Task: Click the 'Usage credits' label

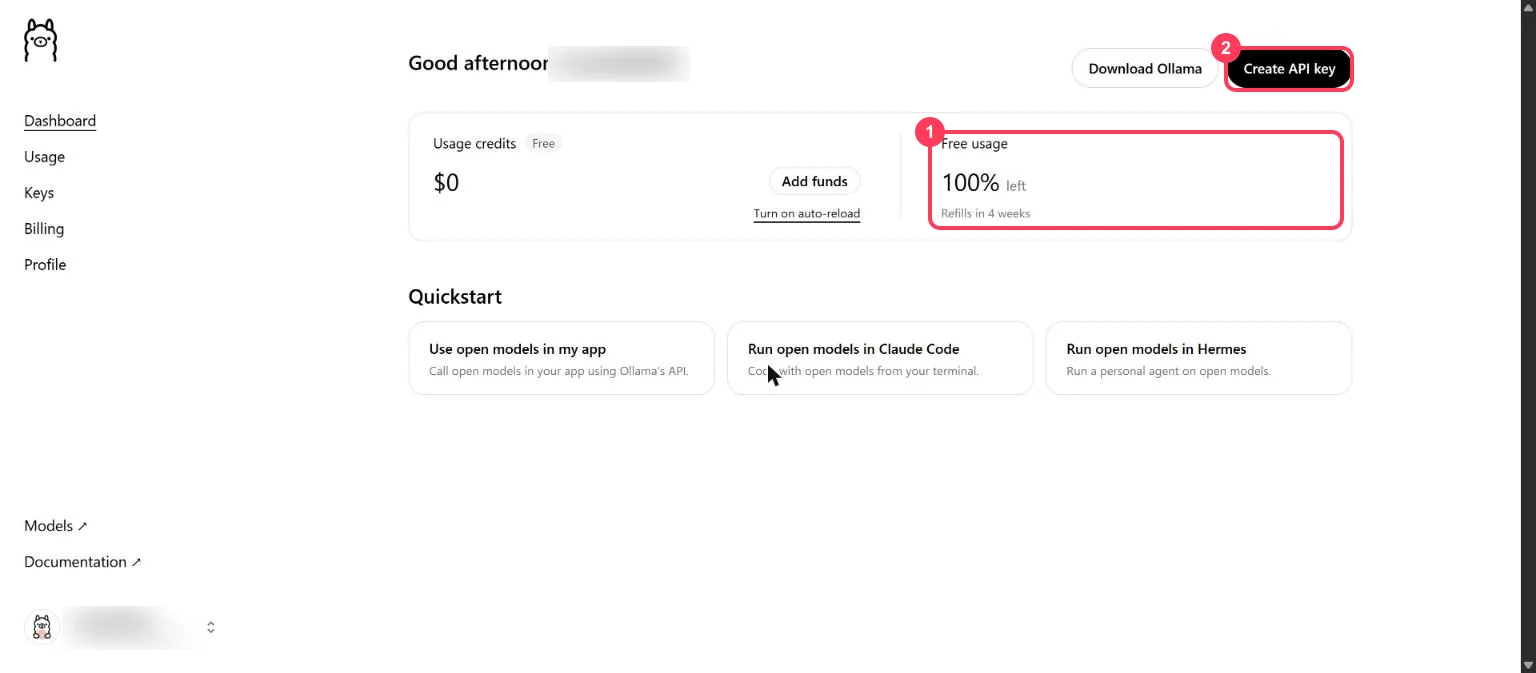Action: click(x=474, y=144)
